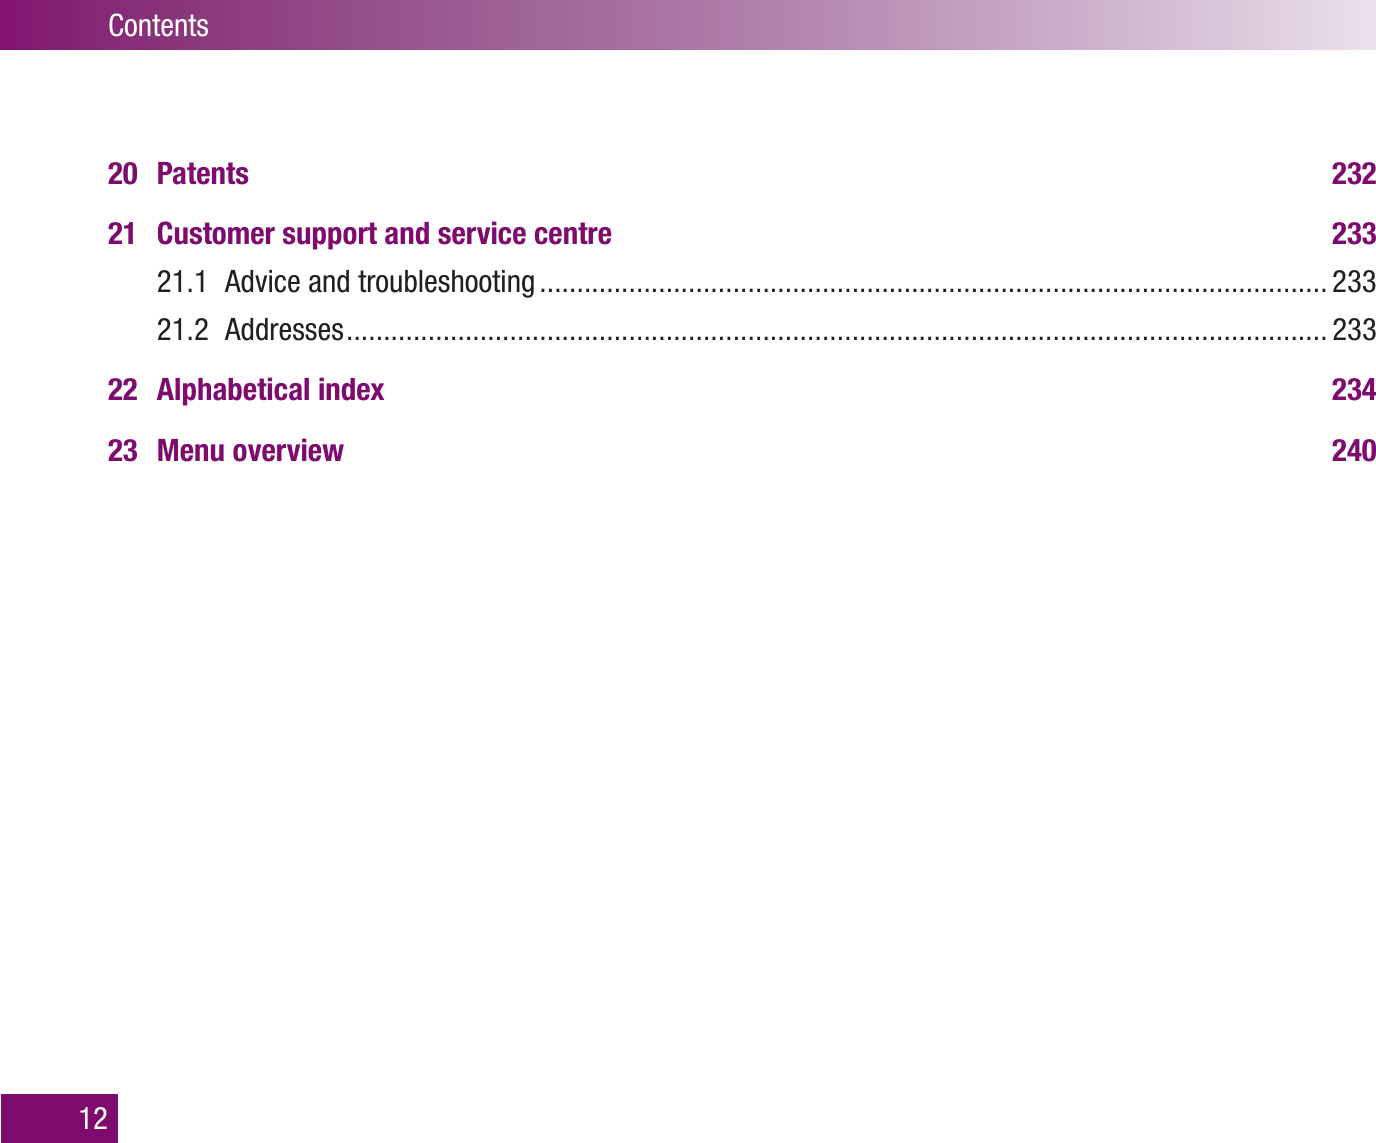Select page number 232 beside Patents
This screenshot has width=1376, height=1143.
point(1354,174)
